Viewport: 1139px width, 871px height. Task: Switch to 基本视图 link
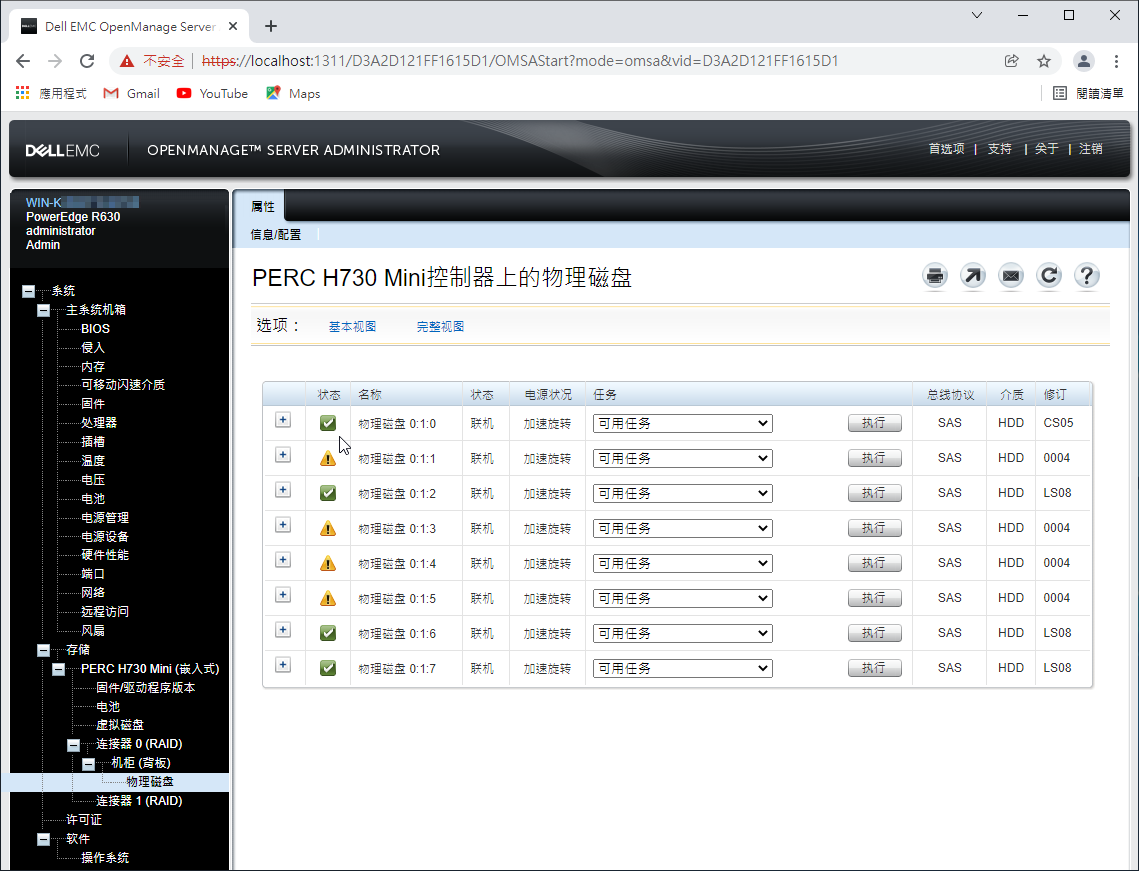click(352, 327)
